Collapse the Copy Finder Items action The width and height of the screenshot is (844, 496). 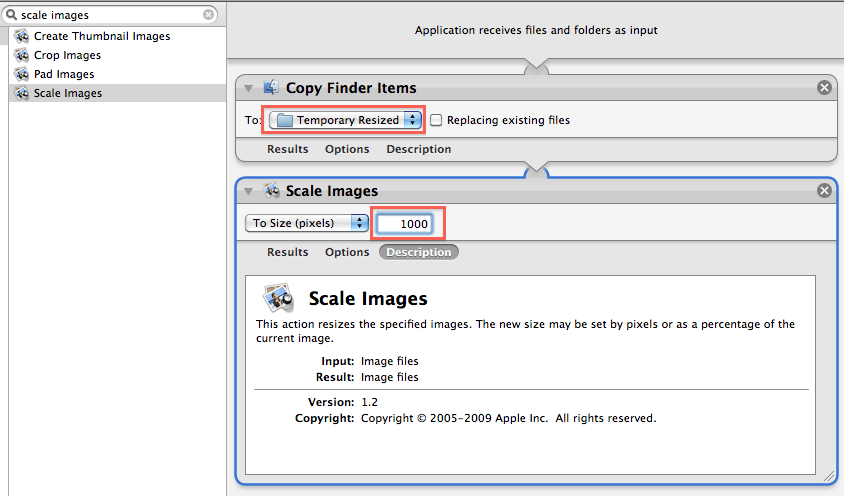249,88
